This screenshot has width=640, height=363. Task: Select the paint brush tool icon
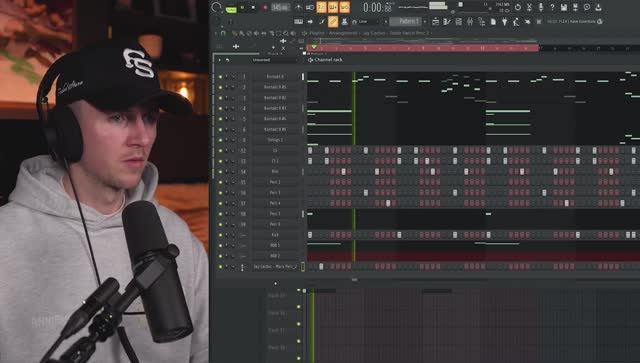click(x=322, y=21)
